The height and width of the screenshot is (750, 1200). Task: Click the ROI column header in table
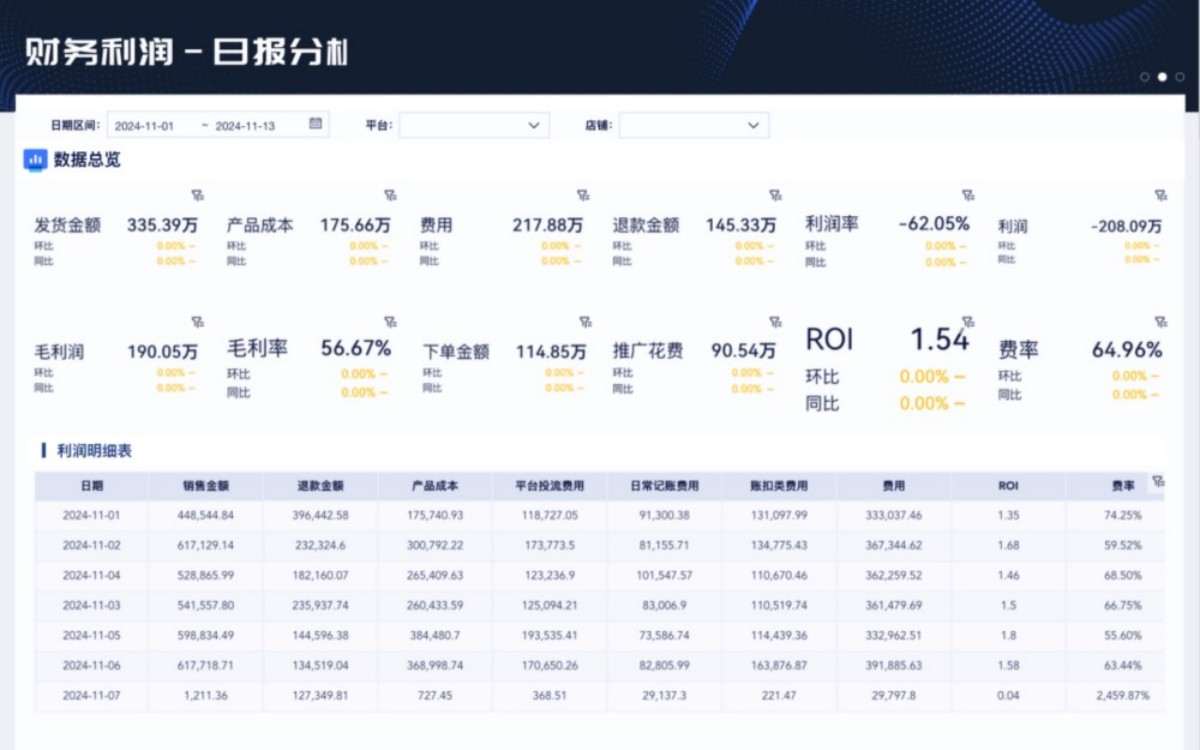click(x=1008, y=486)
